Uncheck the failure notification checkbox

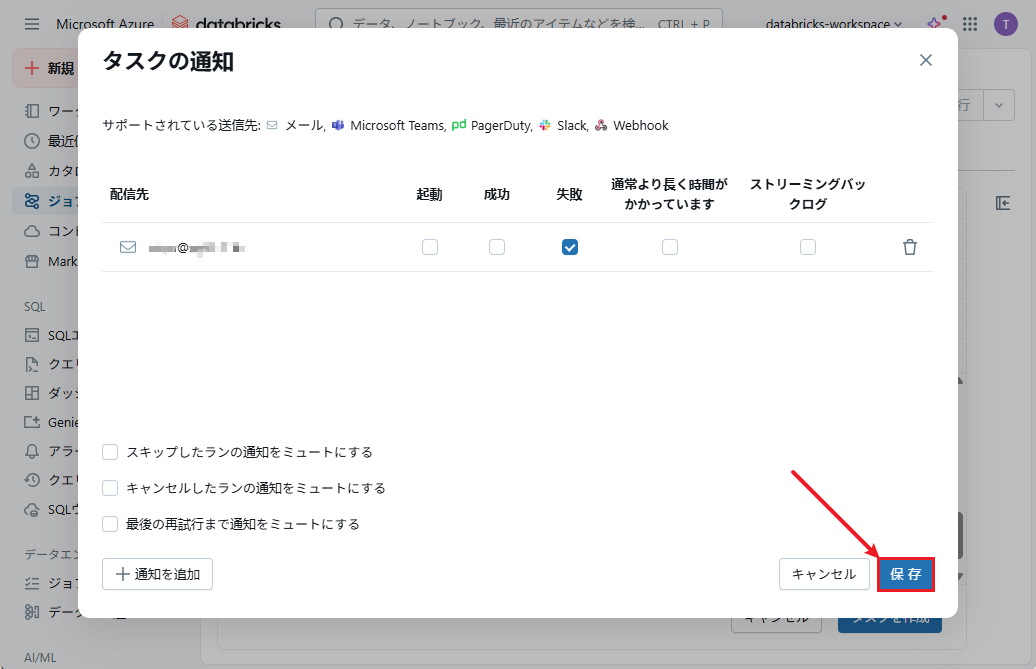569,247
